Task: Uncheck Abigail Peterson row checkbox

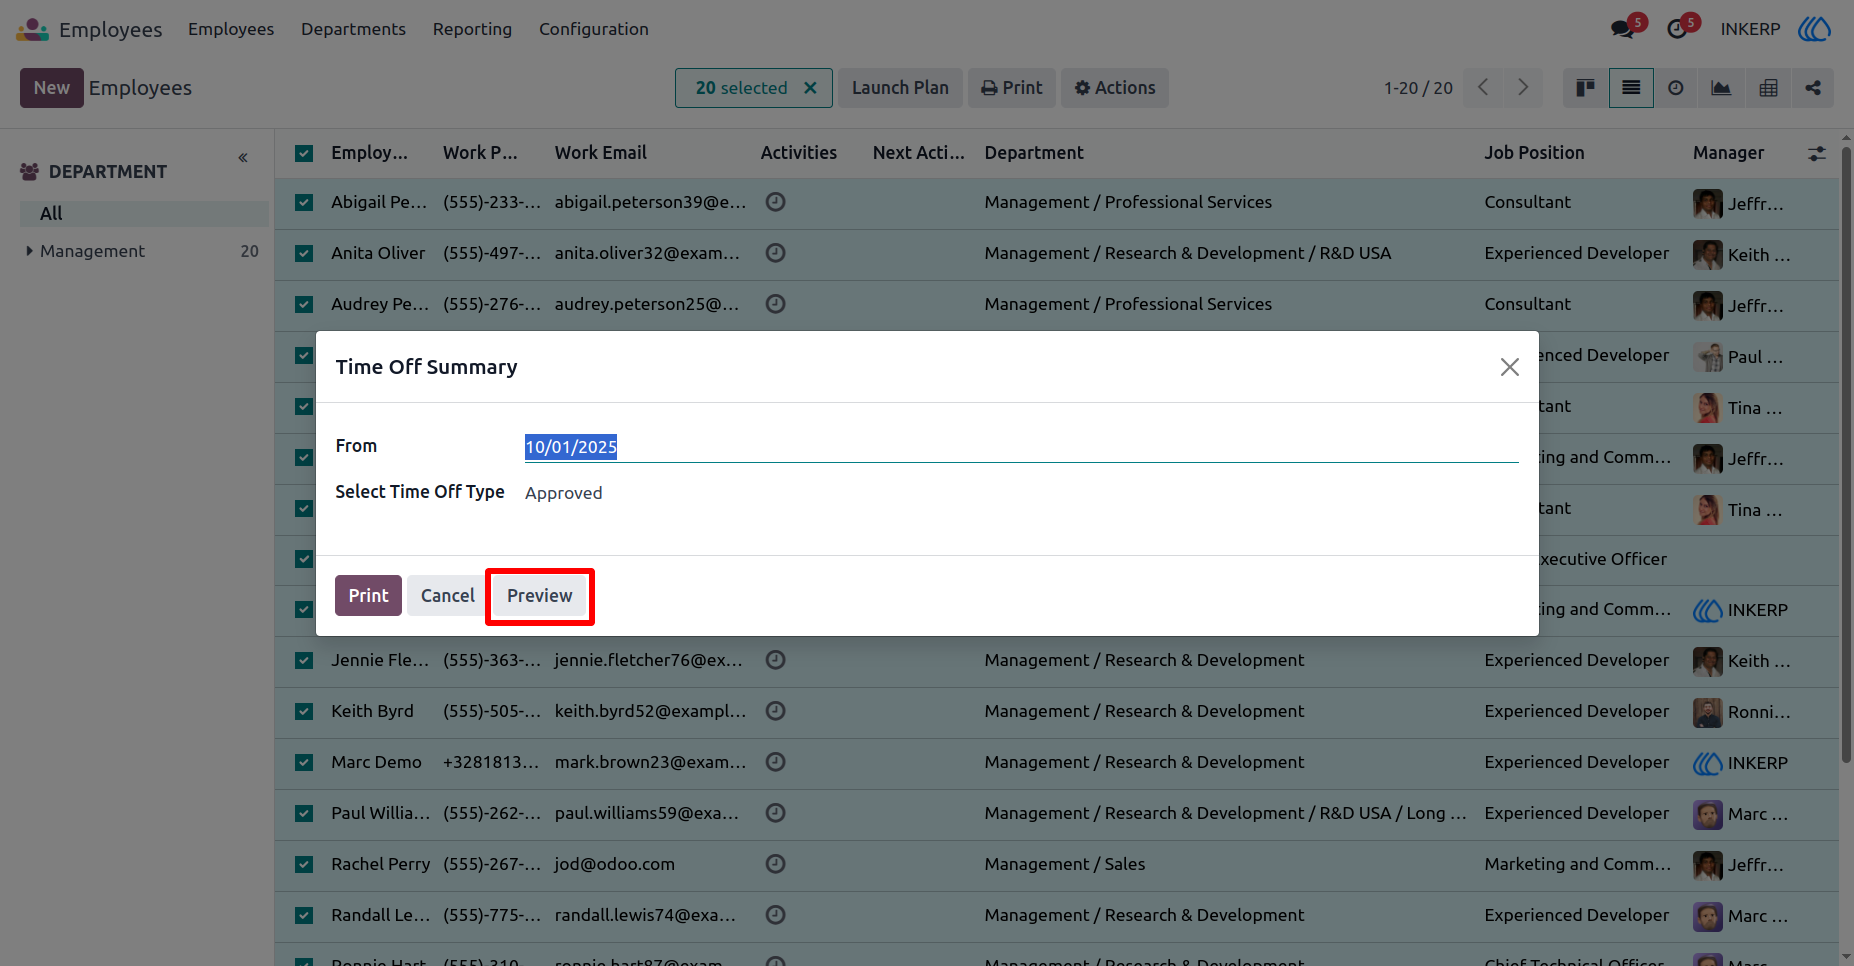Action: click(x=304, y=202)
